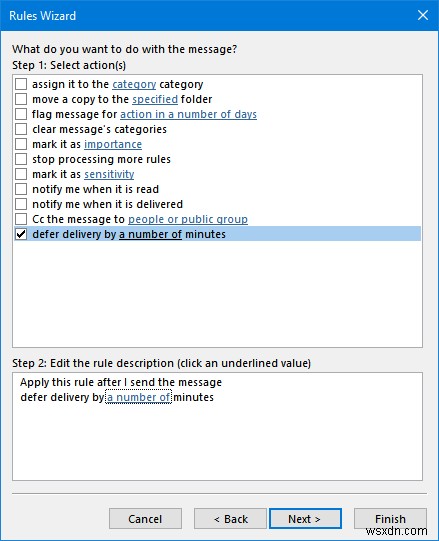Click the 'importance' link
The width and height of the screenshot is (439, 541).
pos(113,144)
